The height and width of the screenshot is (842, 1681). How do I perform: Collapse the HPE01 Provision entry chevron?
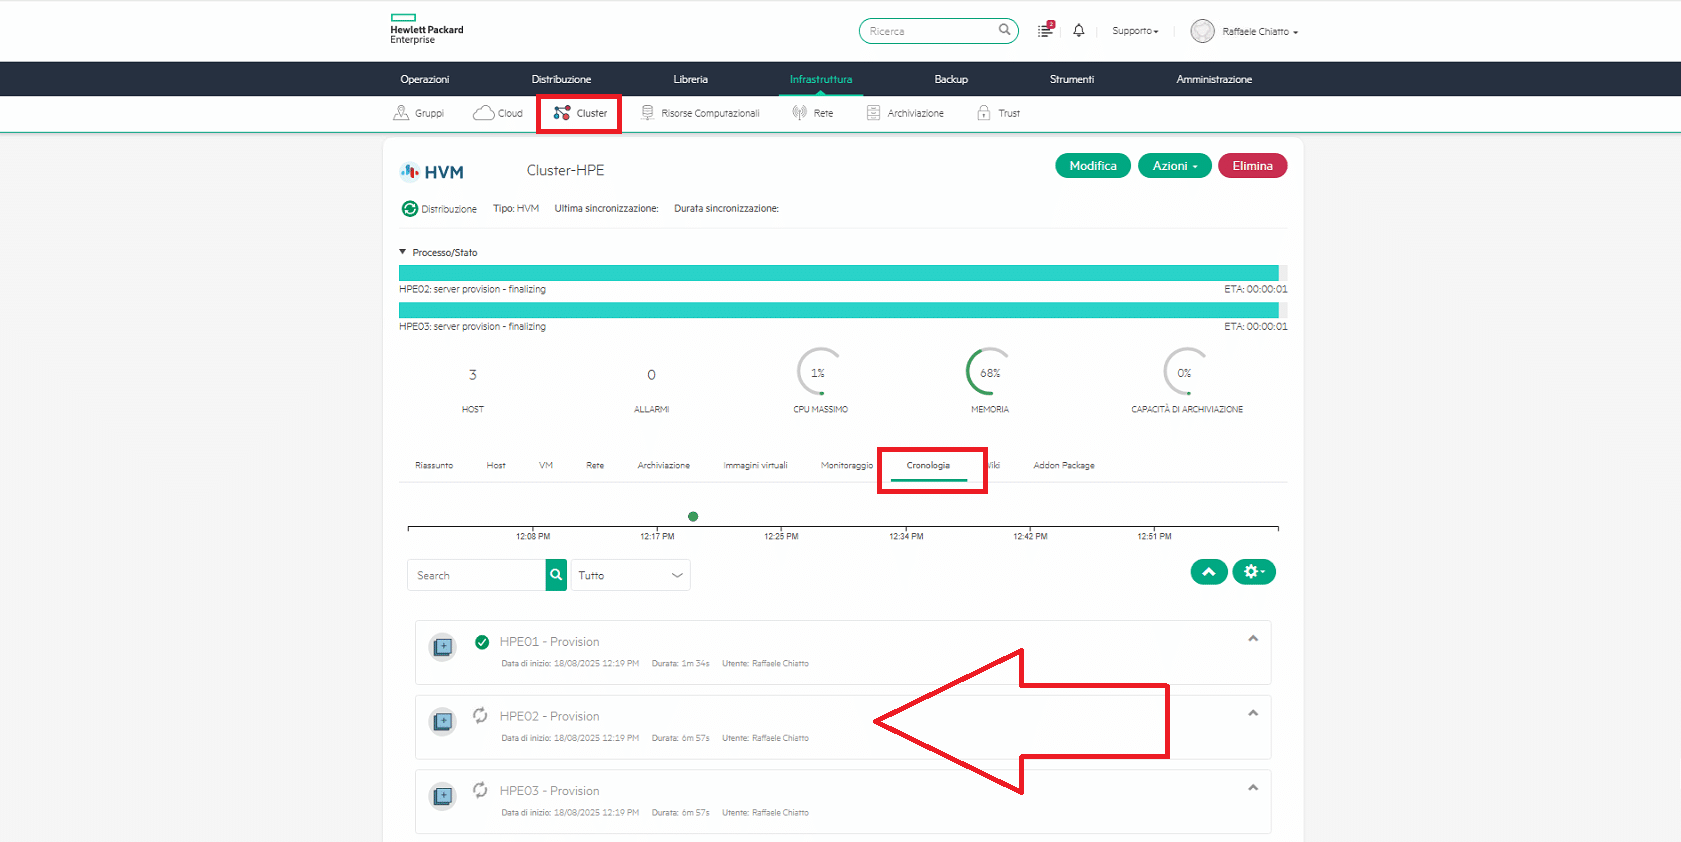pyautogui.click(x=1253, y=638)
